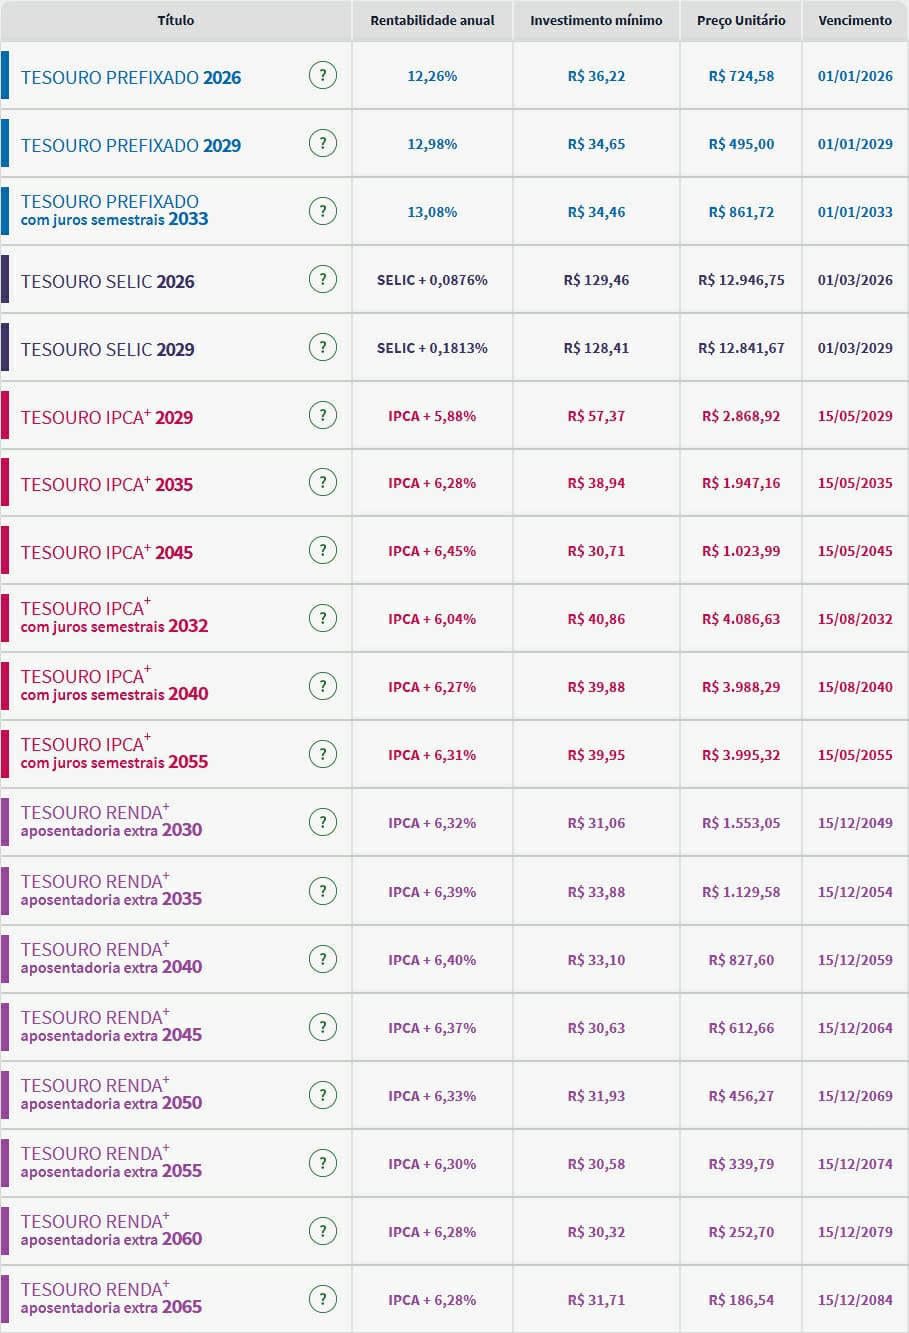Click help icon for Tesouro Prefixado 2026
Image resolution: width=909 pixels, height=1333 pixels.
pos(322,76)
